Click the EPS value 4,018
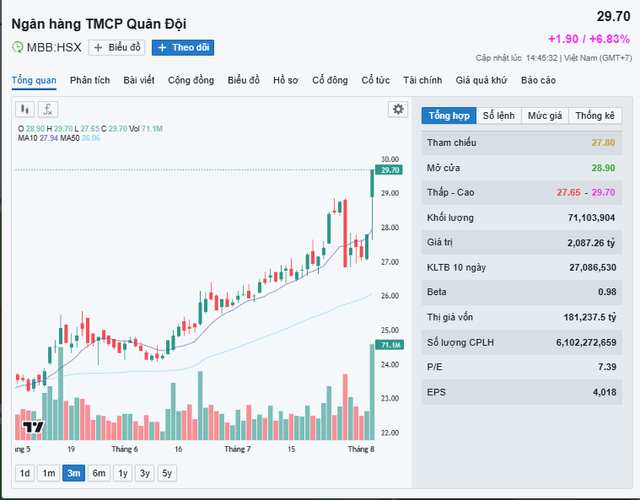 click(605, 392)
